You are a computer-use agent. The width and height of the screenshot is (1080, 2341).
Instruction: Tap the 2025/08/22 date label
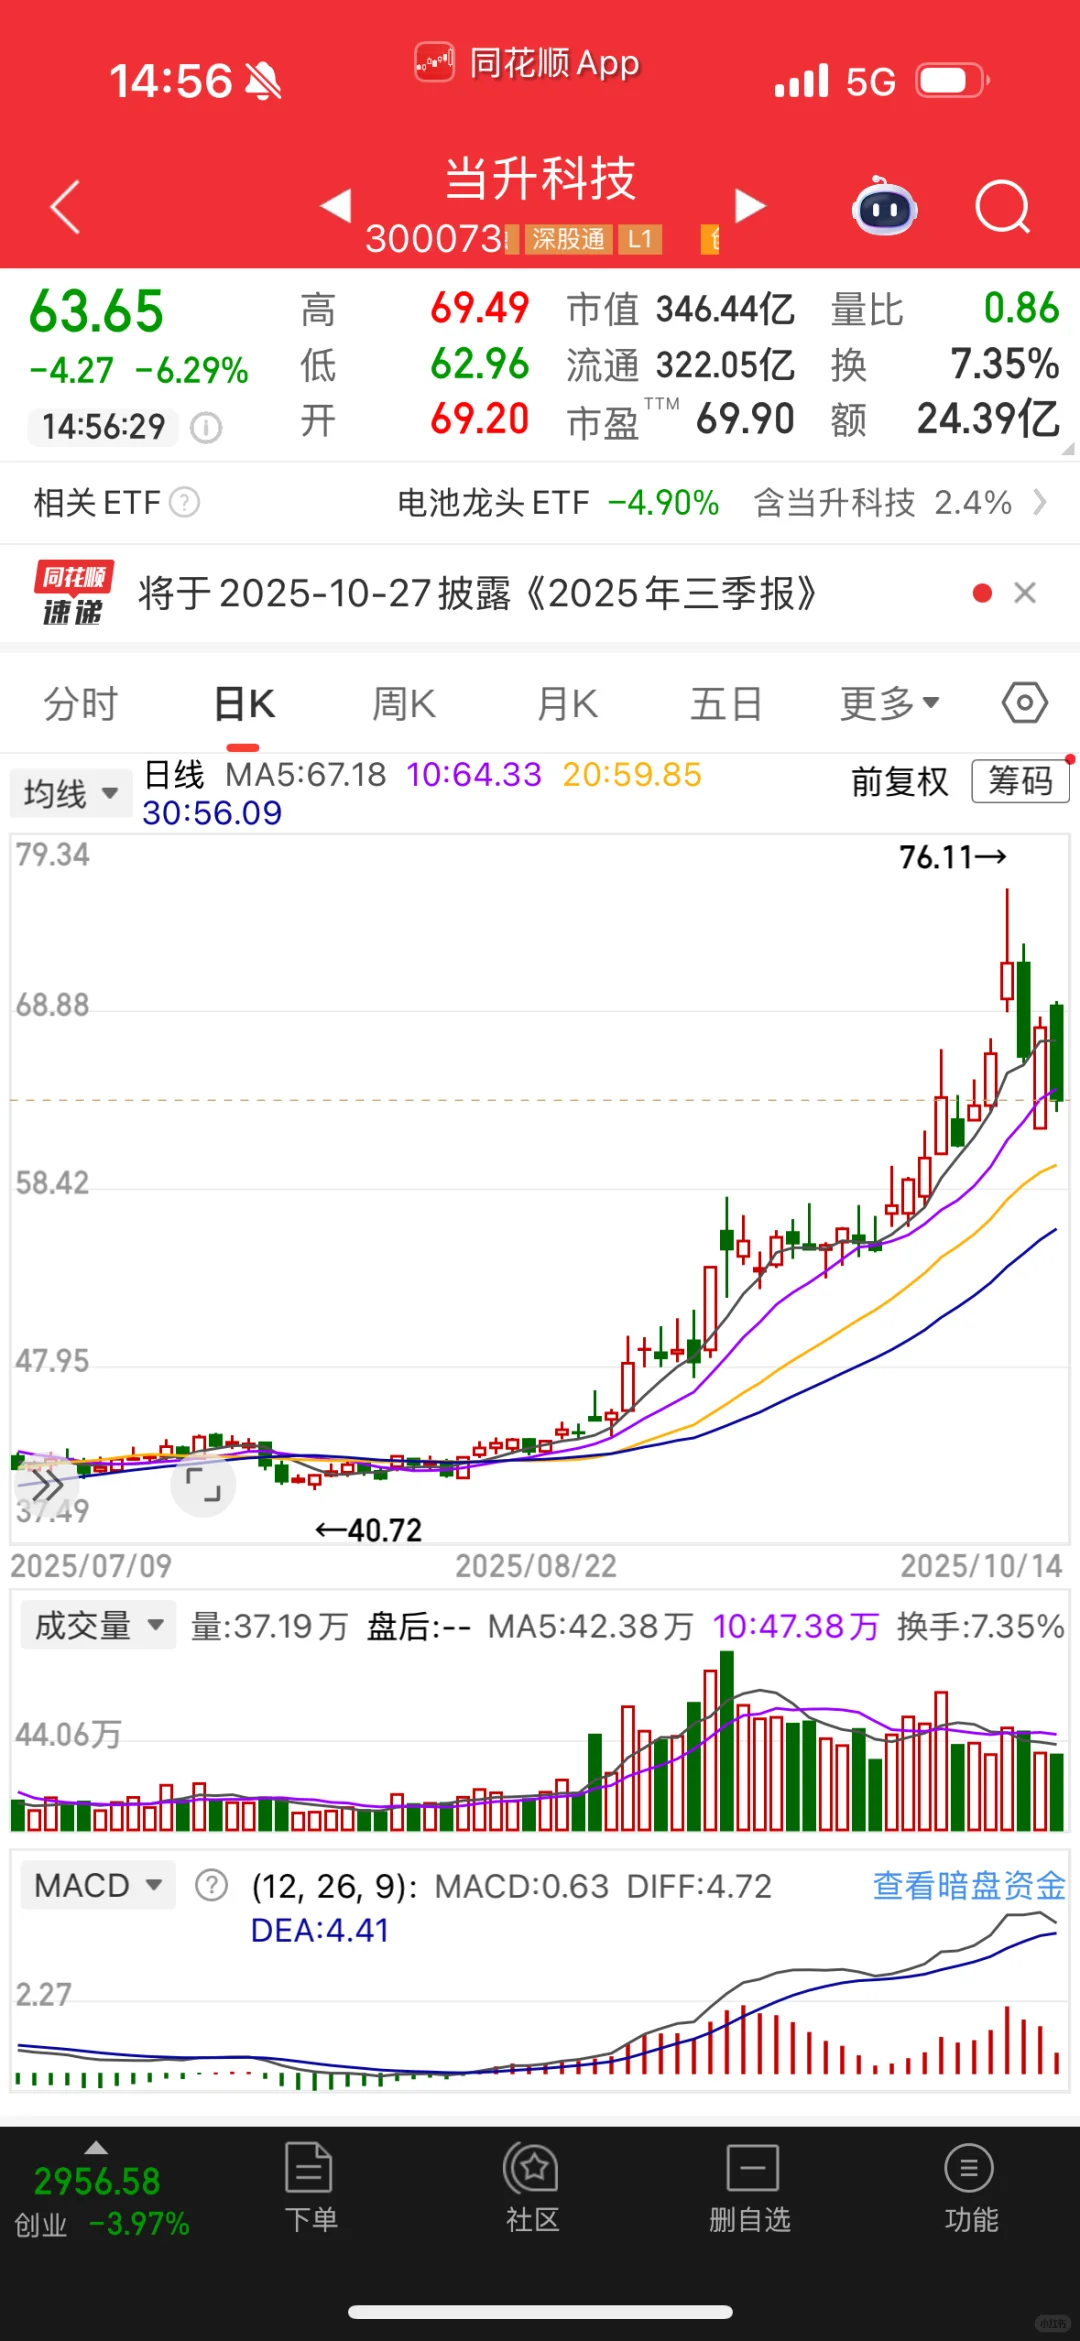click(536, 1566)
